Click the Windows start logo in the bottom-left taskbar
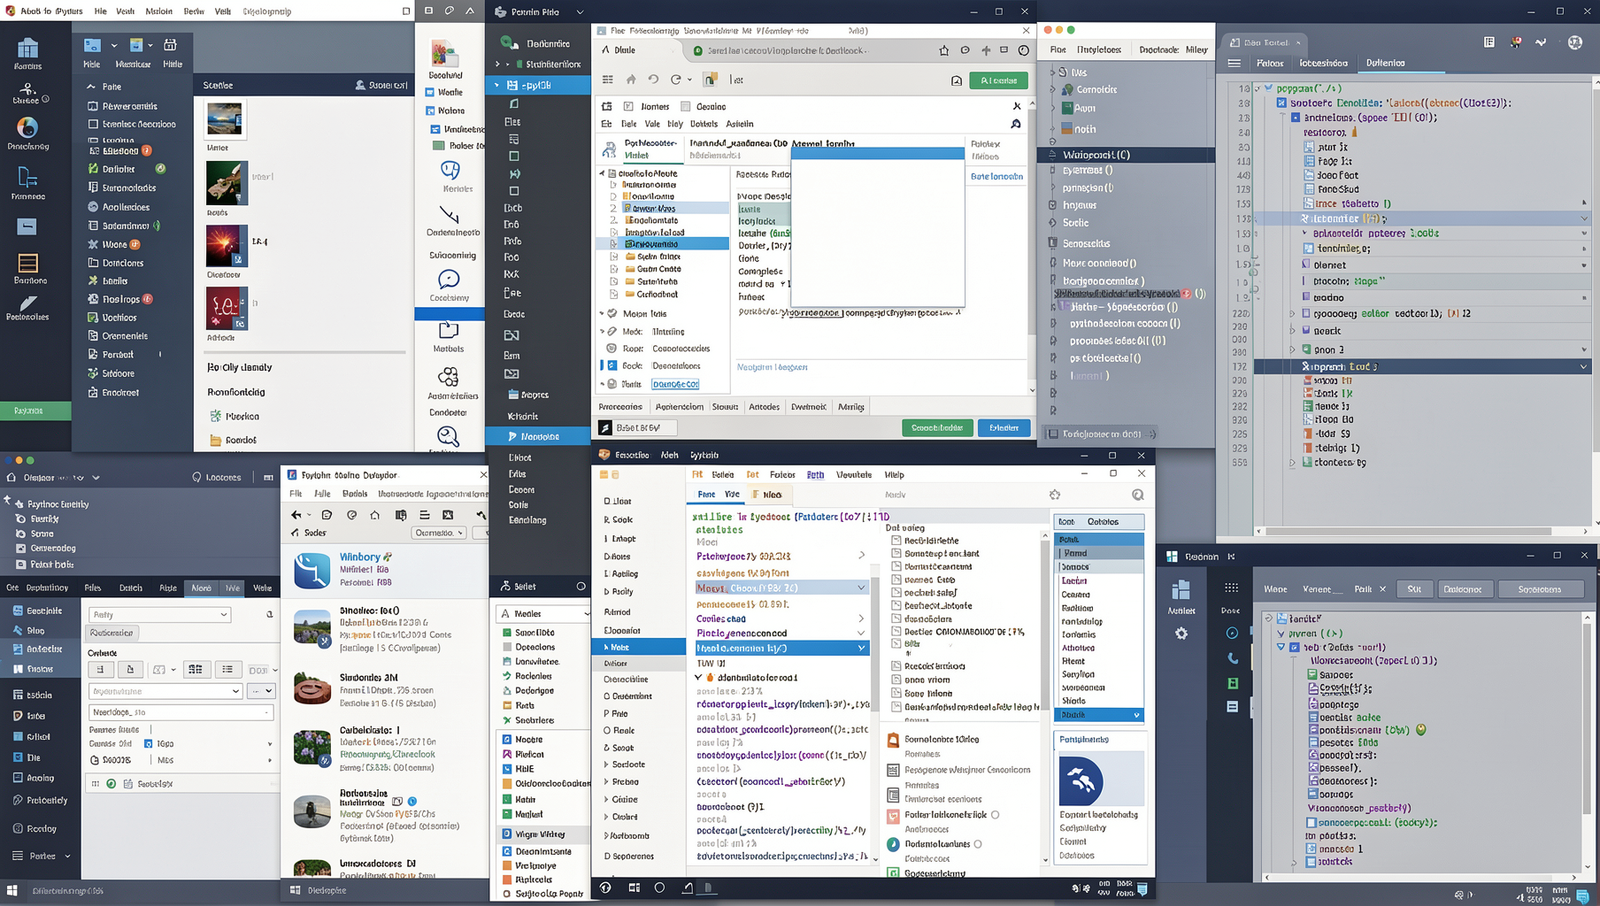1600x906 pixels. tap(12, 890)
